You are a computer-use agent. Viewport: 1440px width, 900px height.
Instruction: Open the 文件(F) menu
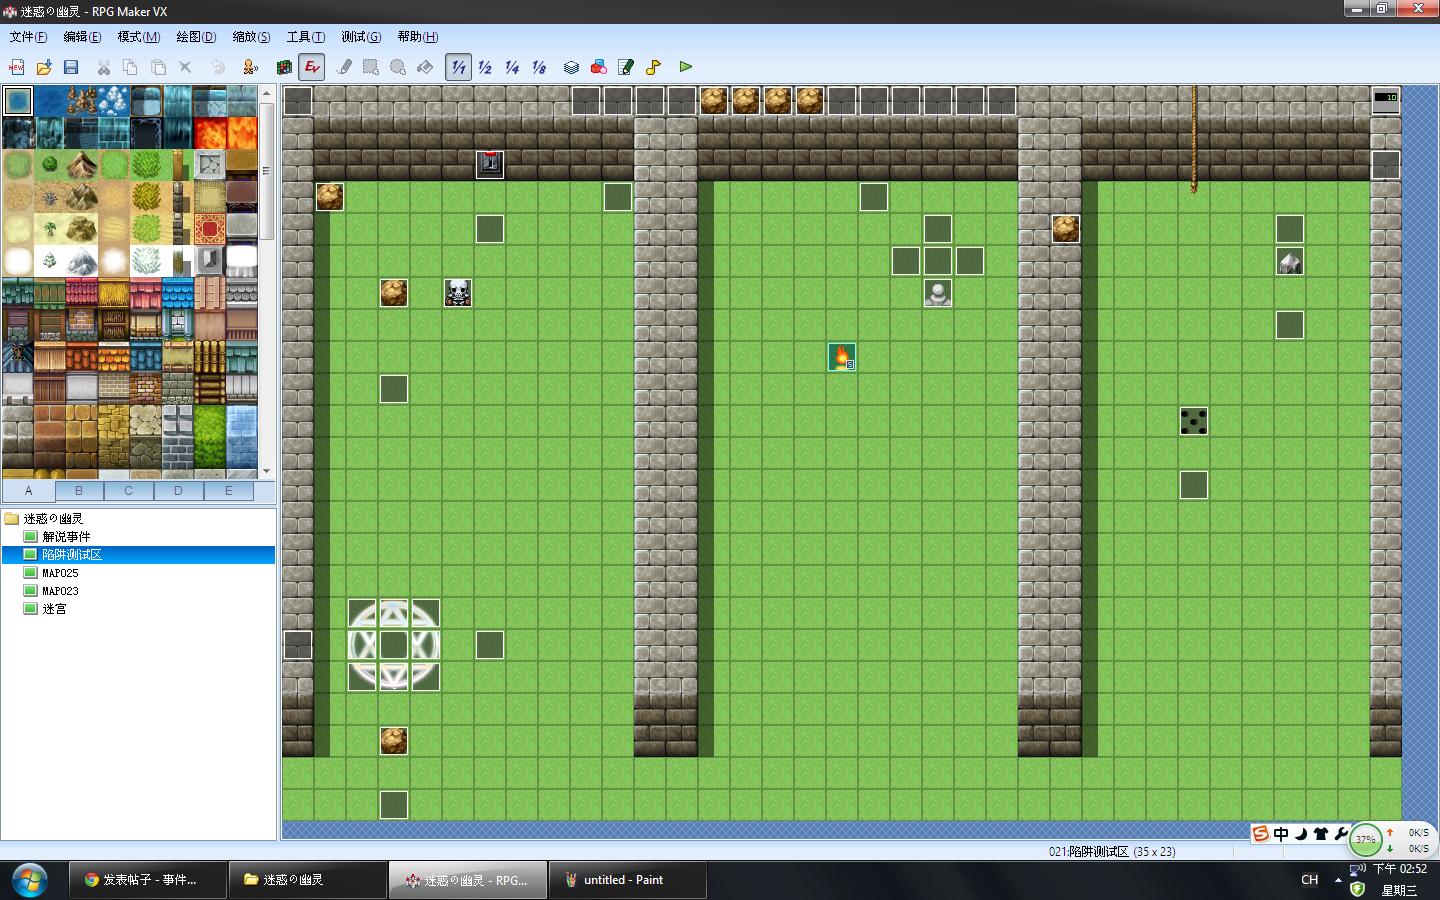tap(28, 37)
